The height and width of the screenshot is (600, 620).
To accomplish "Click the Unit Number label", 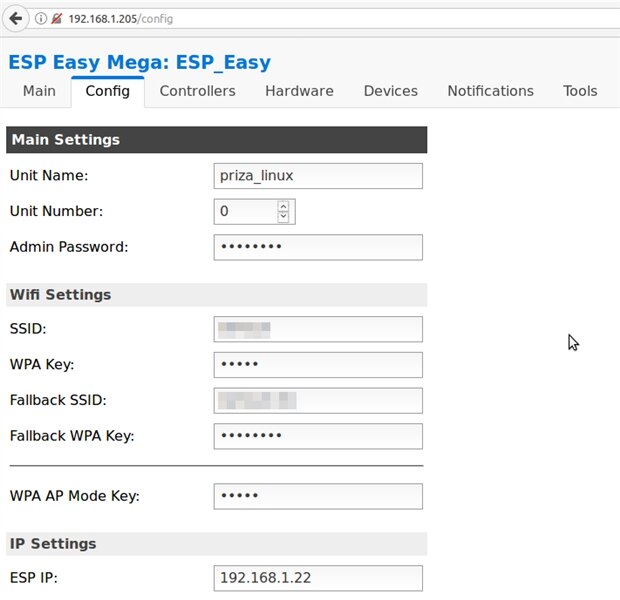I will tap(56, 211).
